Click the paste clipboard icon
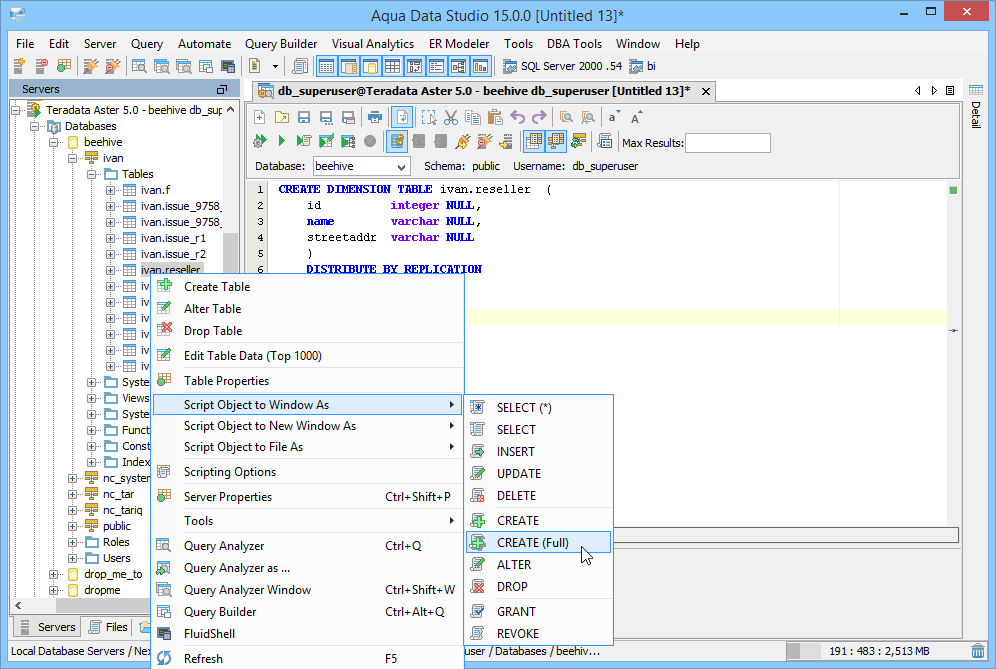 click(x=495, y=118)
